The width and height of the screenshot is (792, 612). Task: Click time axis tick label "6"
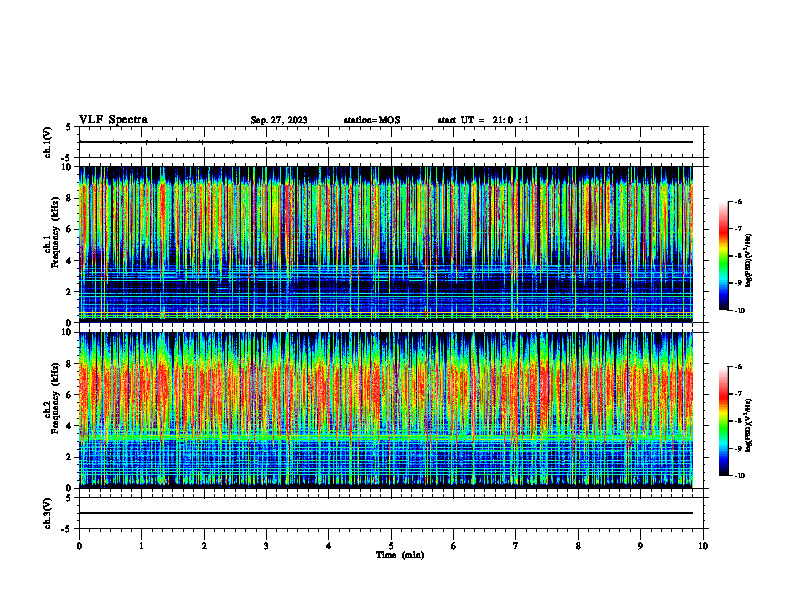[453, 546]
